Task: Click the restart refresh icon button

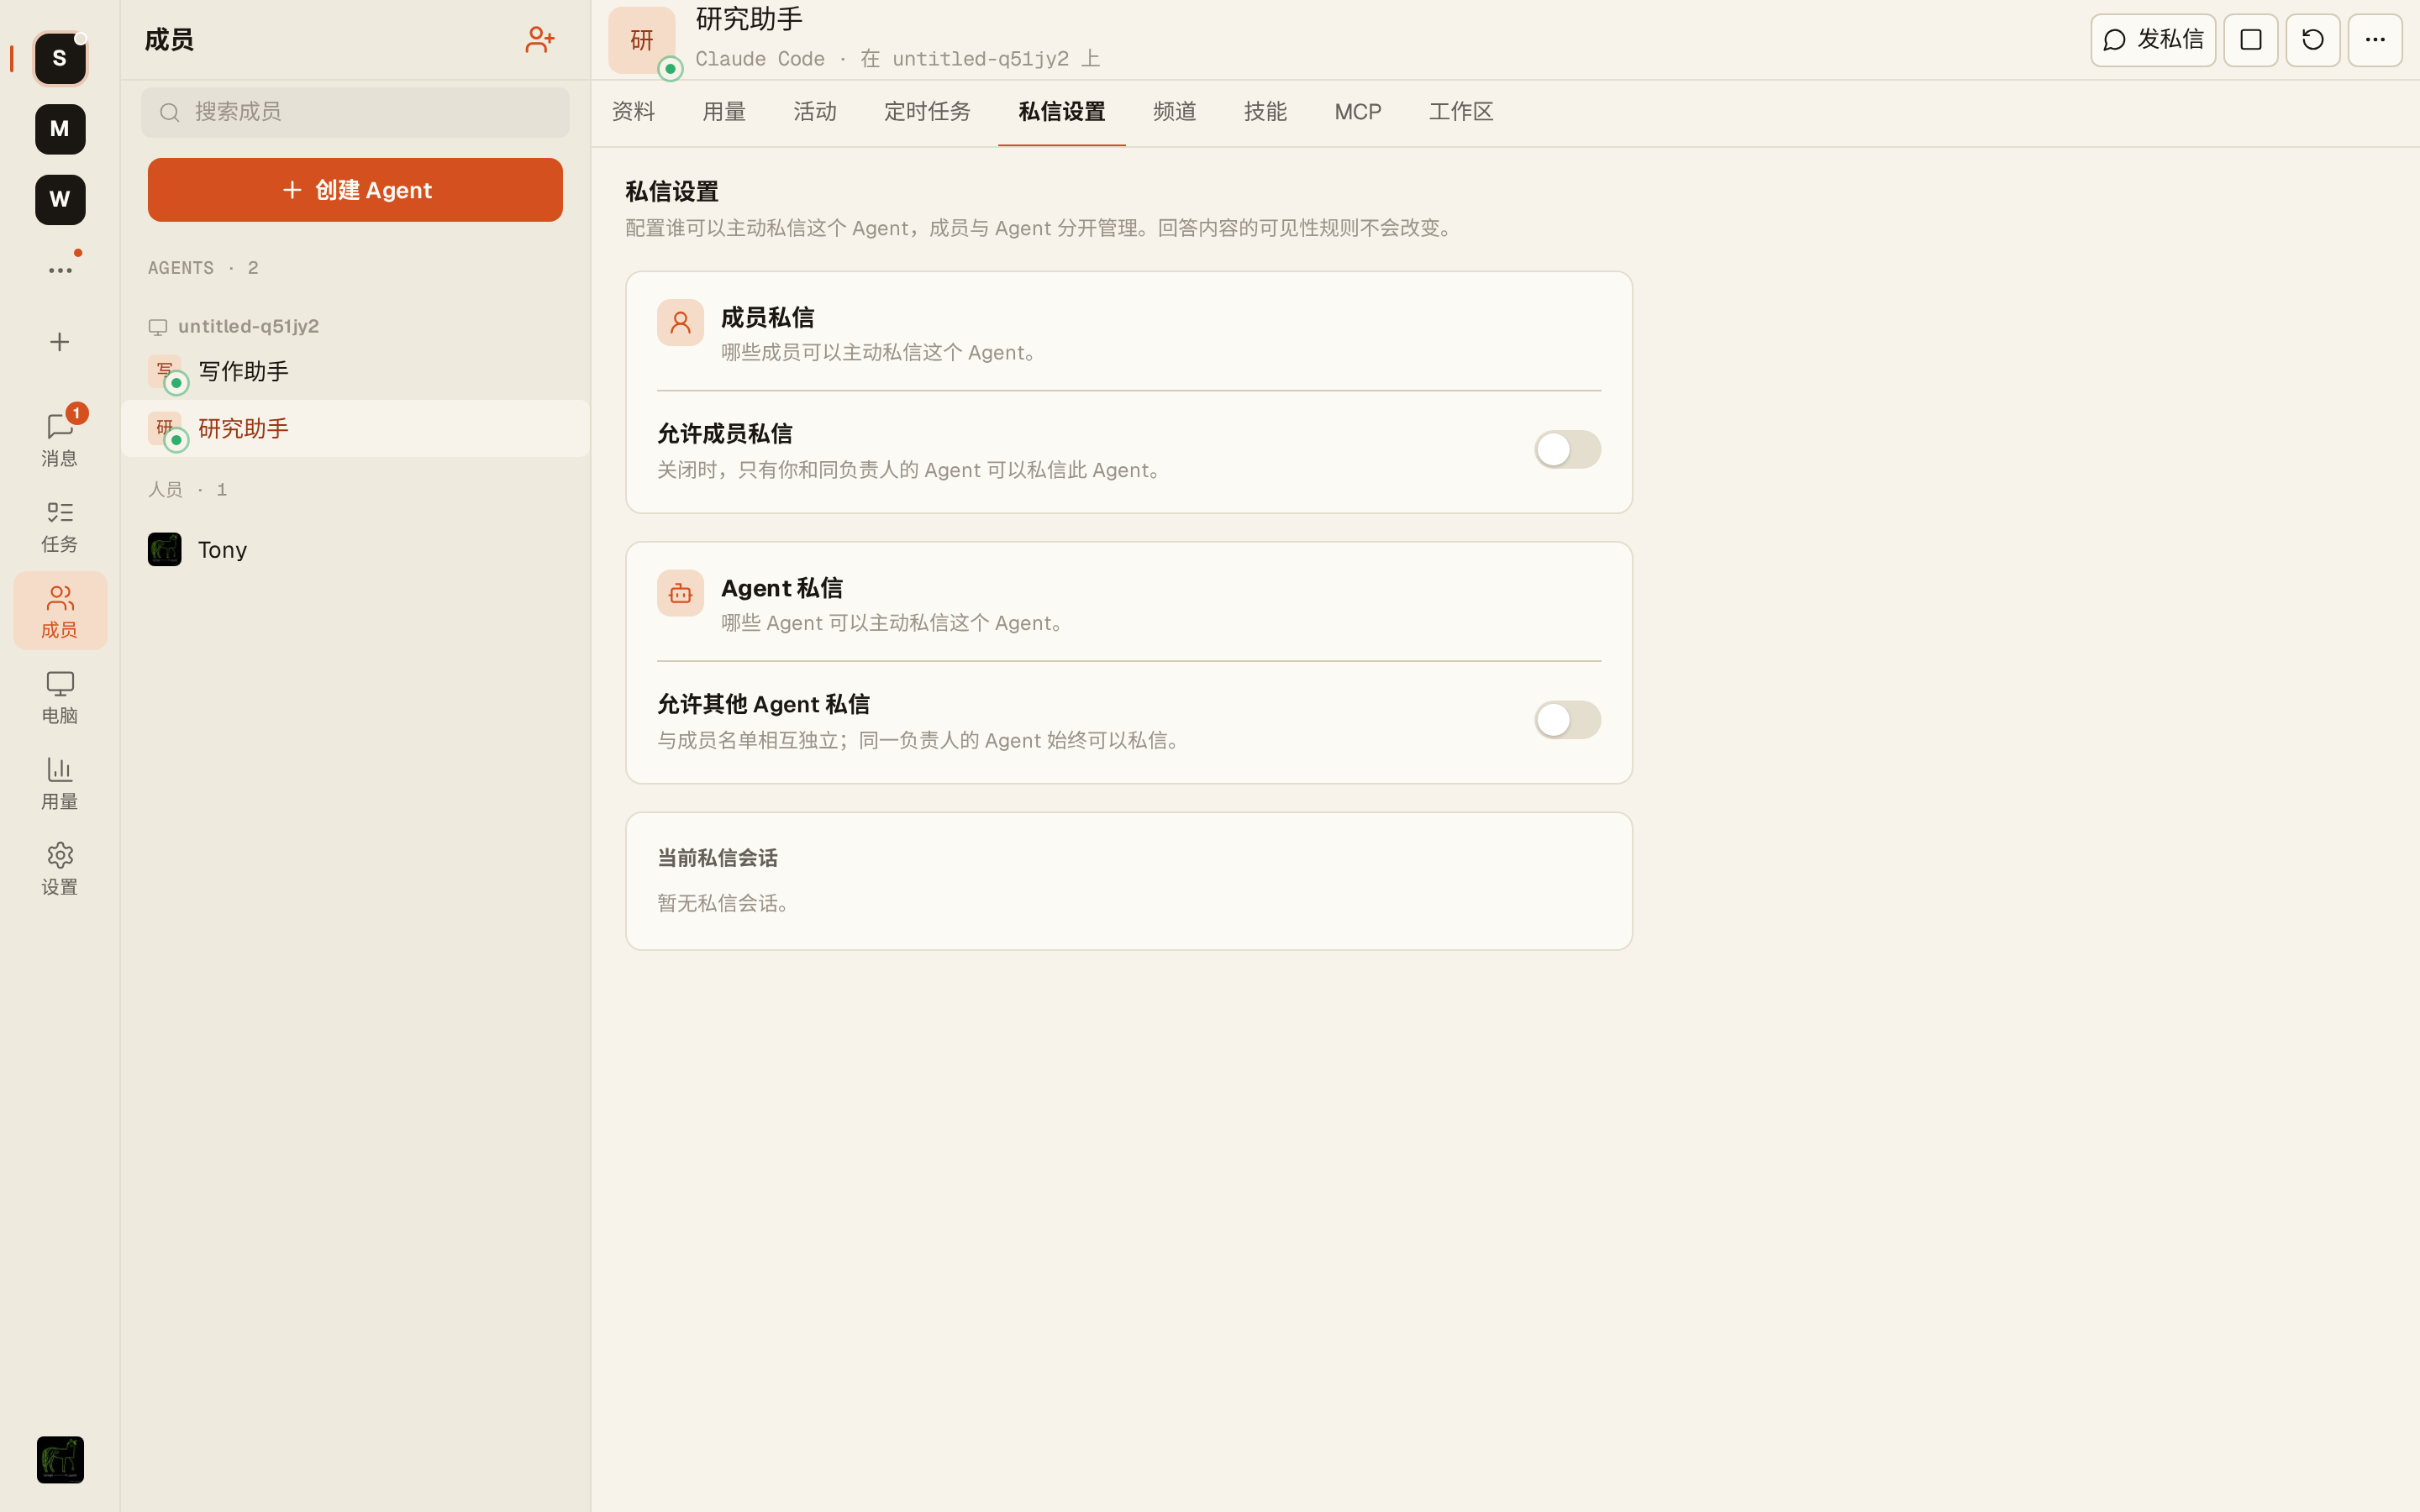Action: [2313, 40]
